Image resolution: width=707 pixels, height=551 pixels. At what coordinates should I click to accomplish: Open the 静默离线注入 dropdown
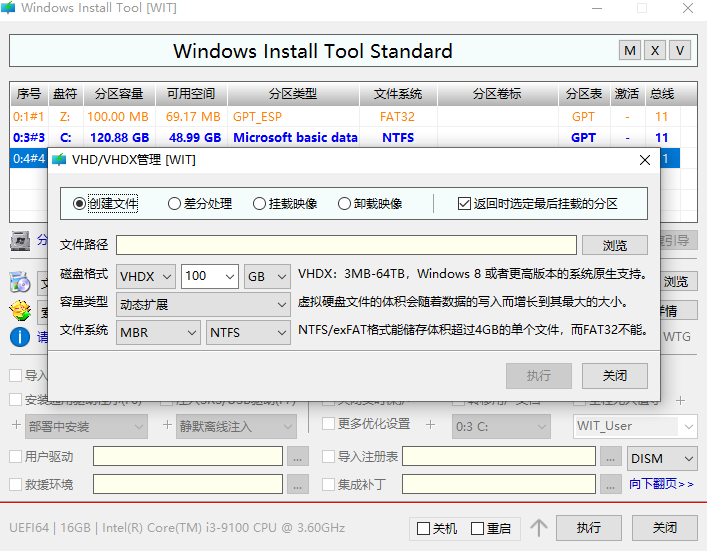(236, 426)
